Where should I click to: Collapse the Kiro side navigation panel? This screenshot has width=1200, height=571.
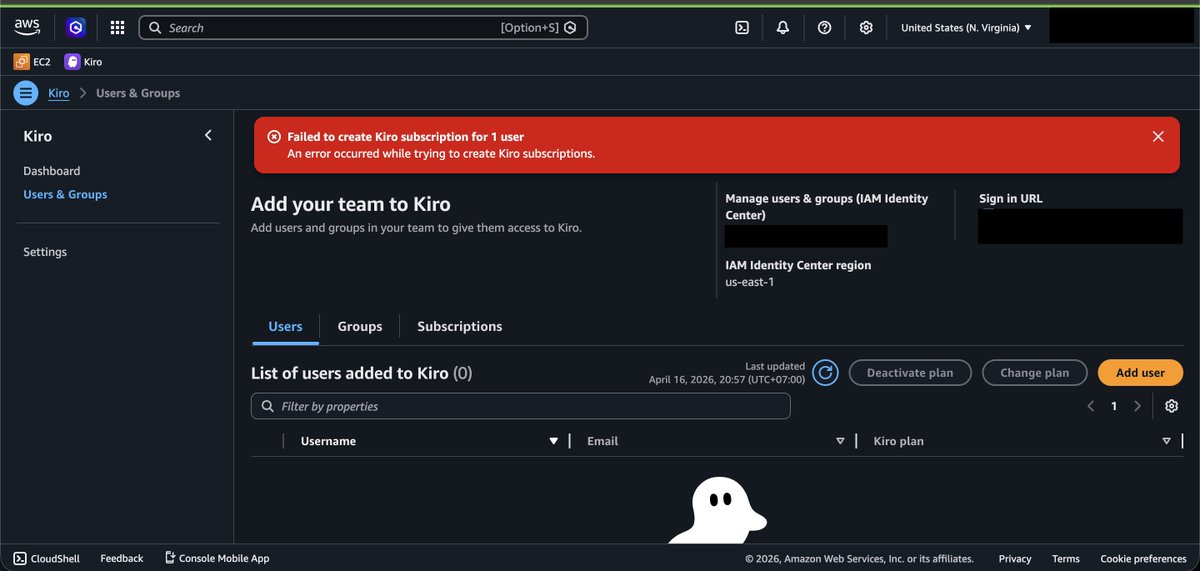(208, 135)
